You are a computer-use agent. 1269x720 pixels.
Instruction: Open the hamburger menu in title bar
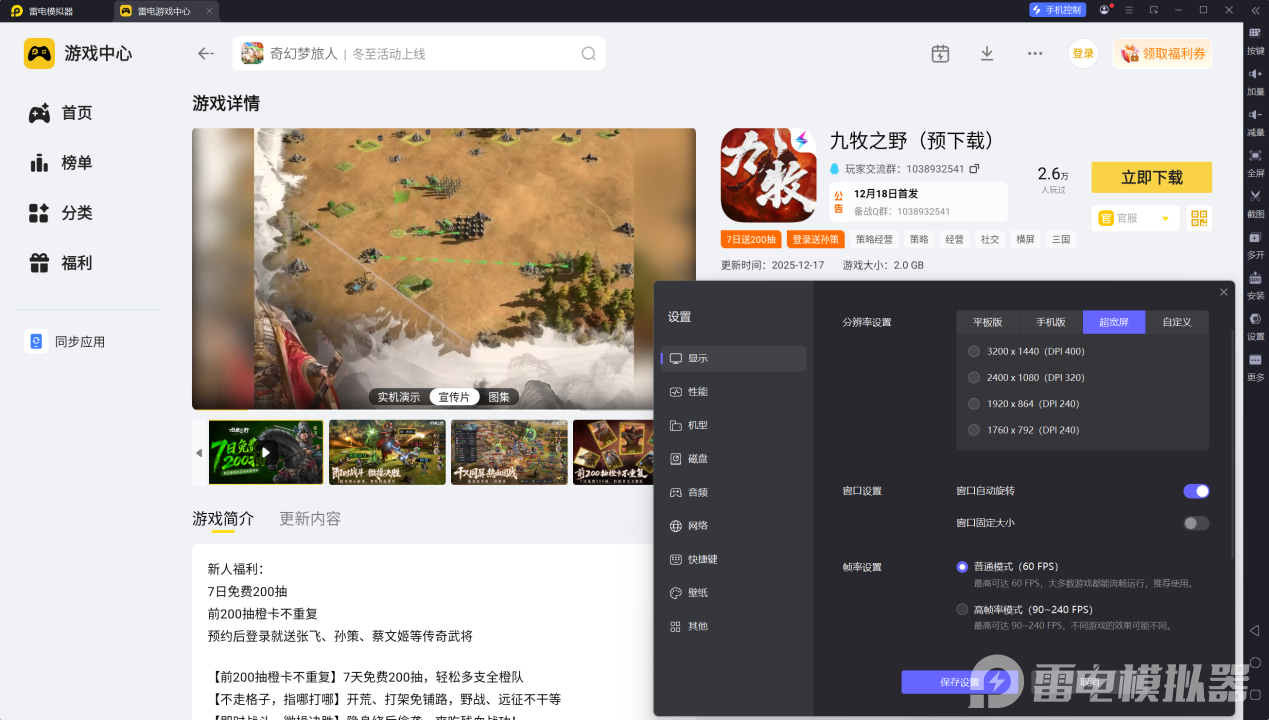pos(1129,10)
